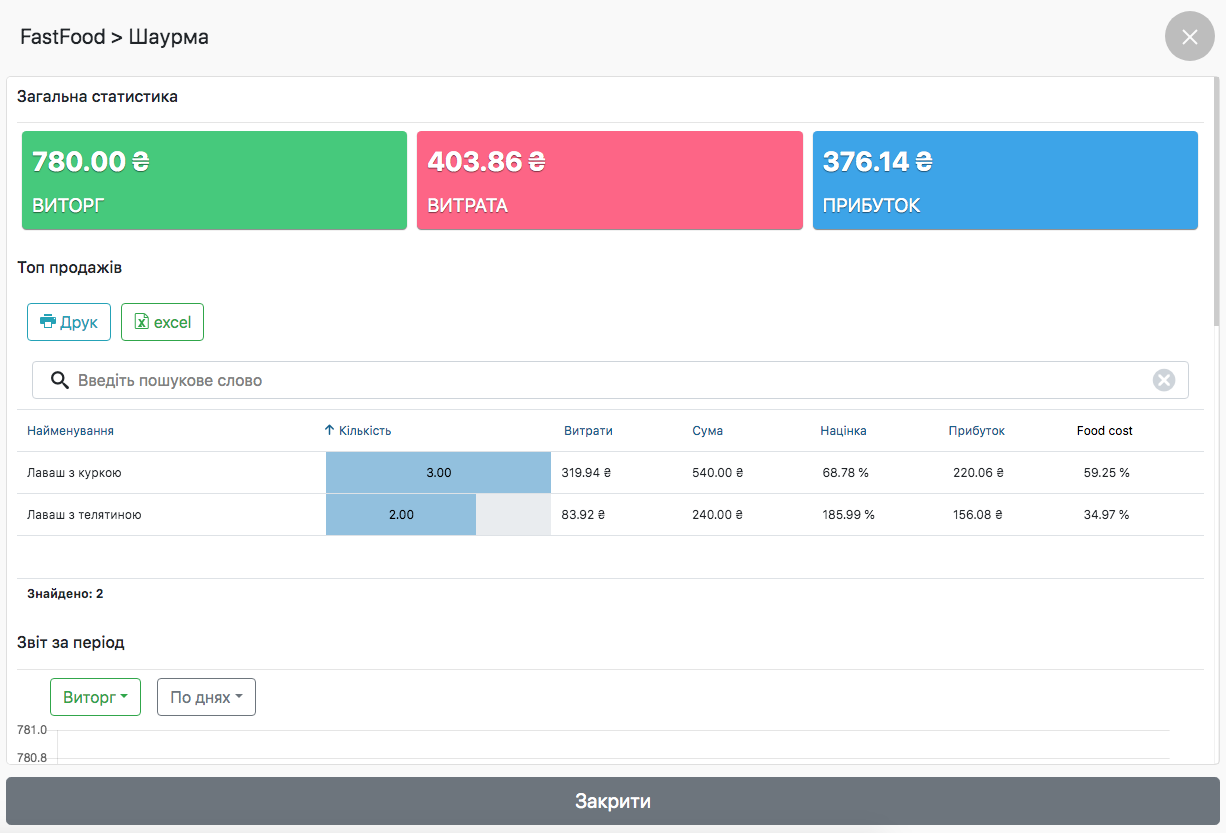The width and height of the screenshot is (1226, 833).
Task: Click the X close icon at top right
Action: pyautogui.click(x=1189, y=37)
